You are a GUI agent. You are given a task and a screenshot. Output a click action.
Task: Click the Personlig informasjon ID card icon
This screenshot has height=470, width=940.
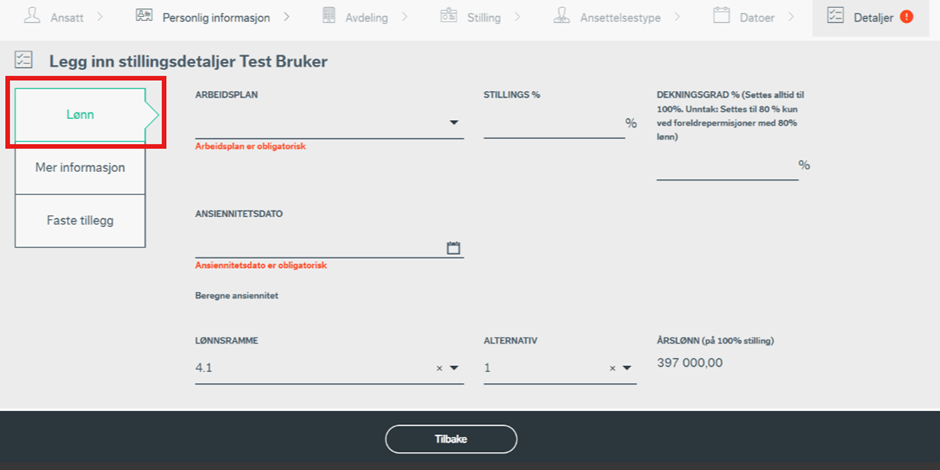[145, 17]
